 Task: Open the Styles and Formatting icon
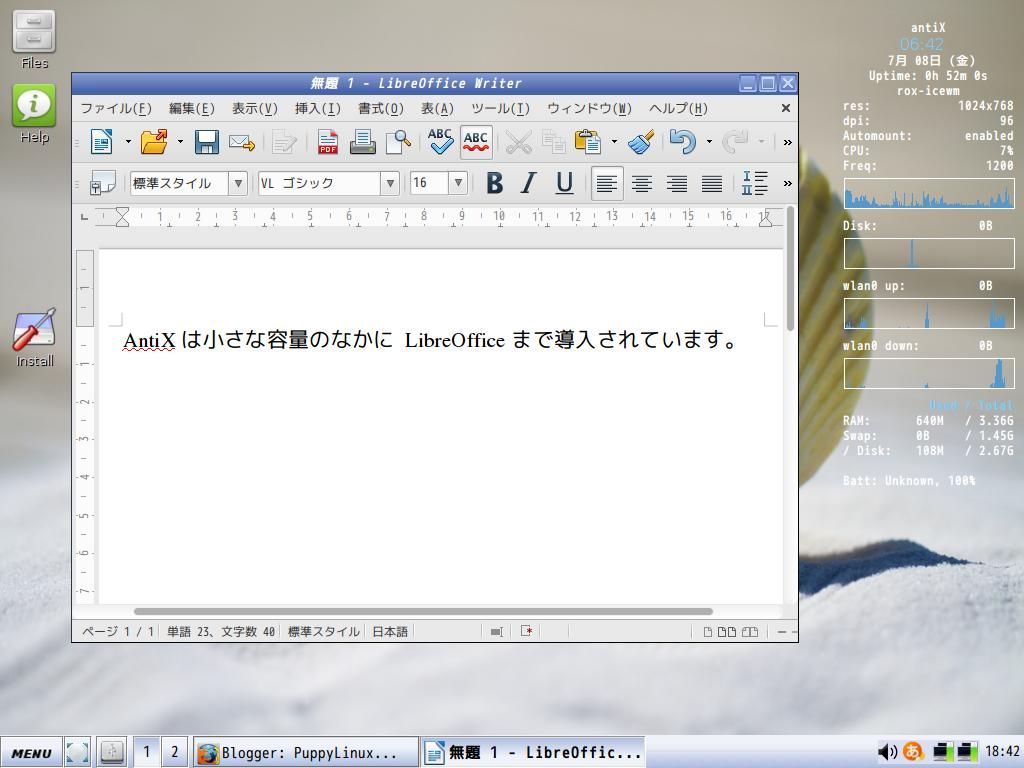[103, 184]
